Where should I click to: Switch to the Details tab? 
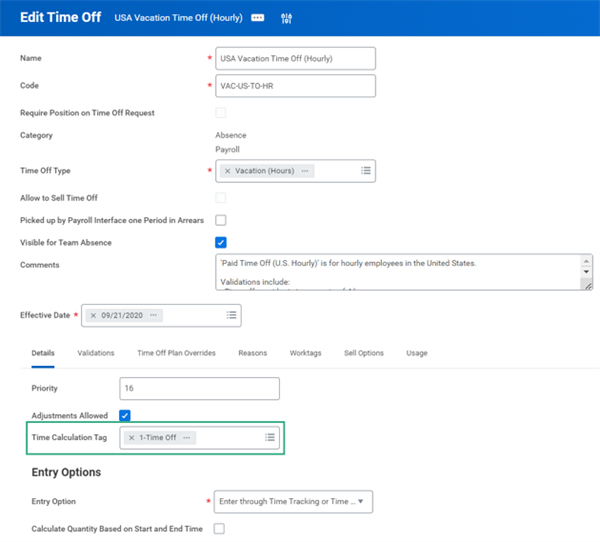(x=43, y=353)
